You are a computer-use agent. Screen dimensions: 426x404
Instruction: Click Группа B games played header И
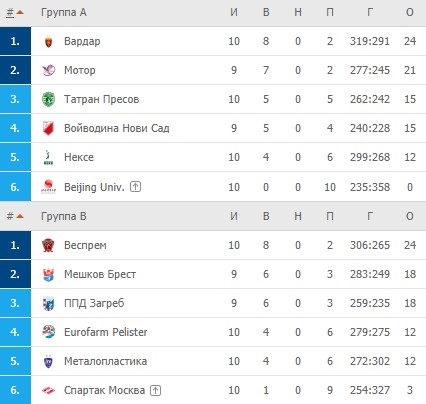tap(234, 216)
